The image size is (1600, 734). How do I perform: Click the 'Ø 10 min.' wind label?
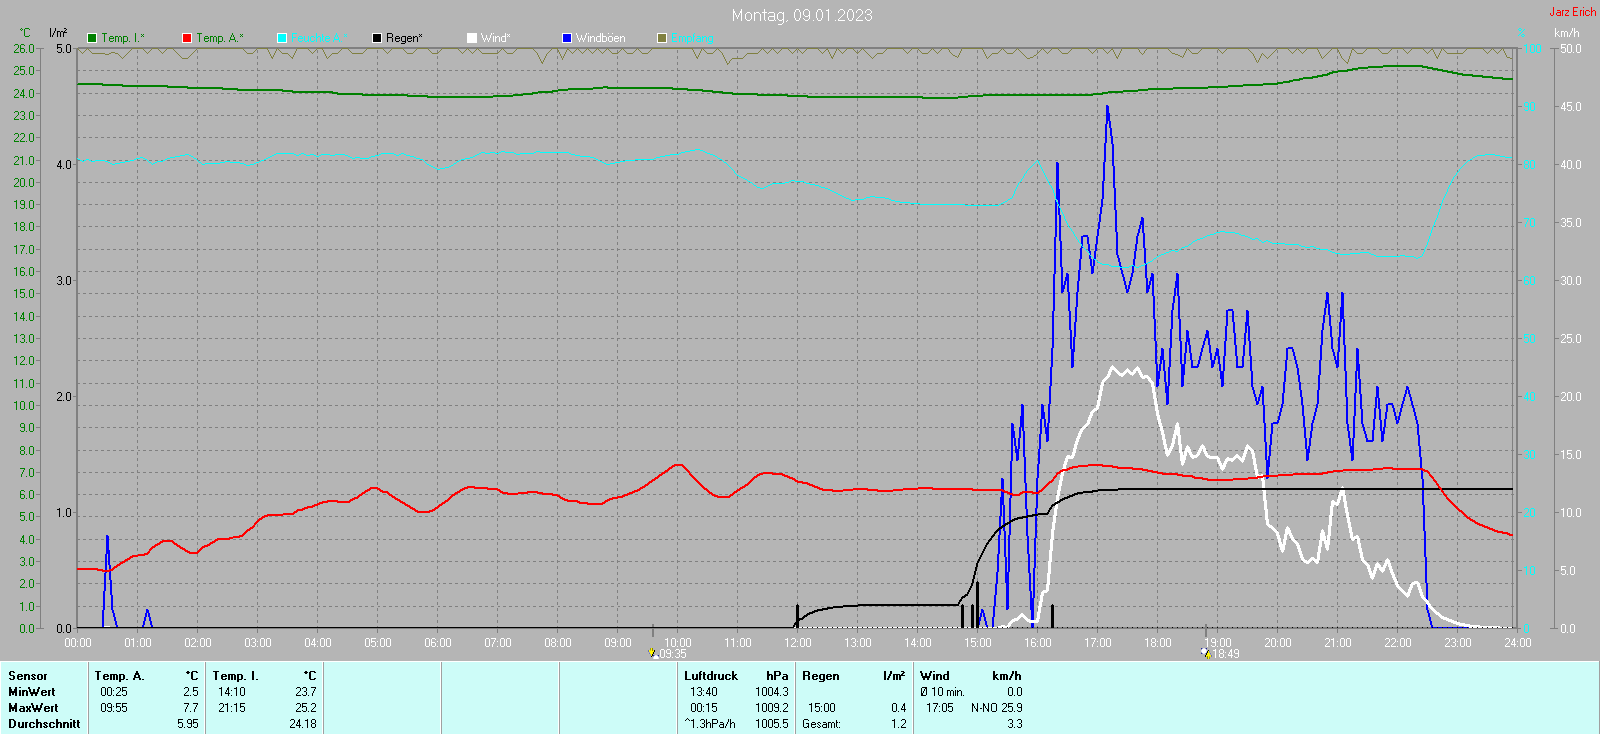[943, 692]
